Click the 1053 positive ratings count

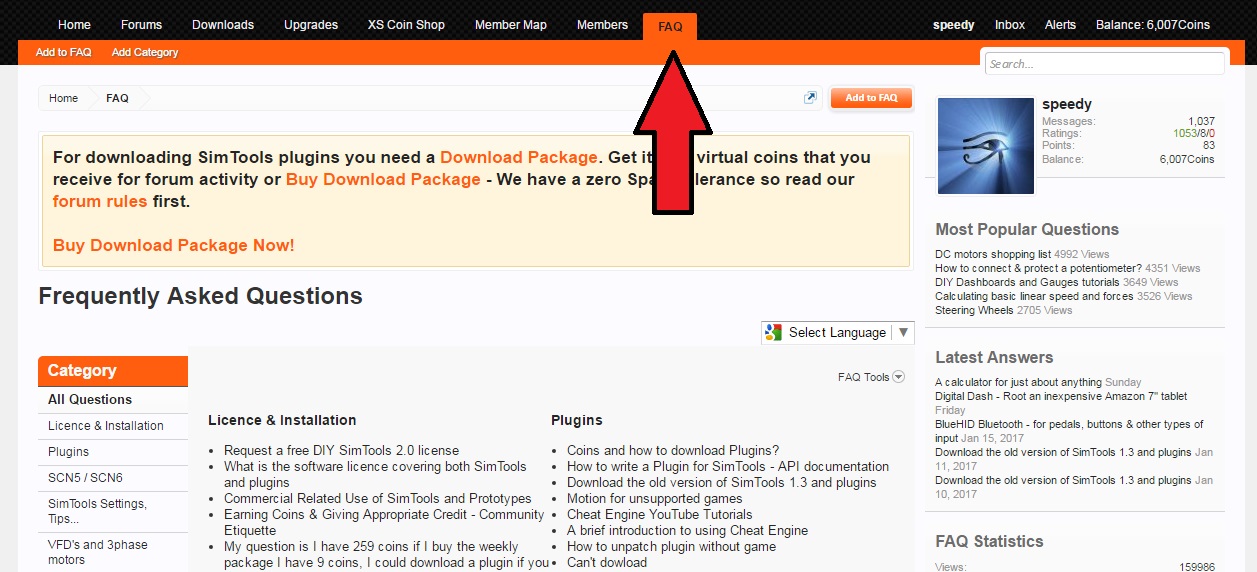1185,133
